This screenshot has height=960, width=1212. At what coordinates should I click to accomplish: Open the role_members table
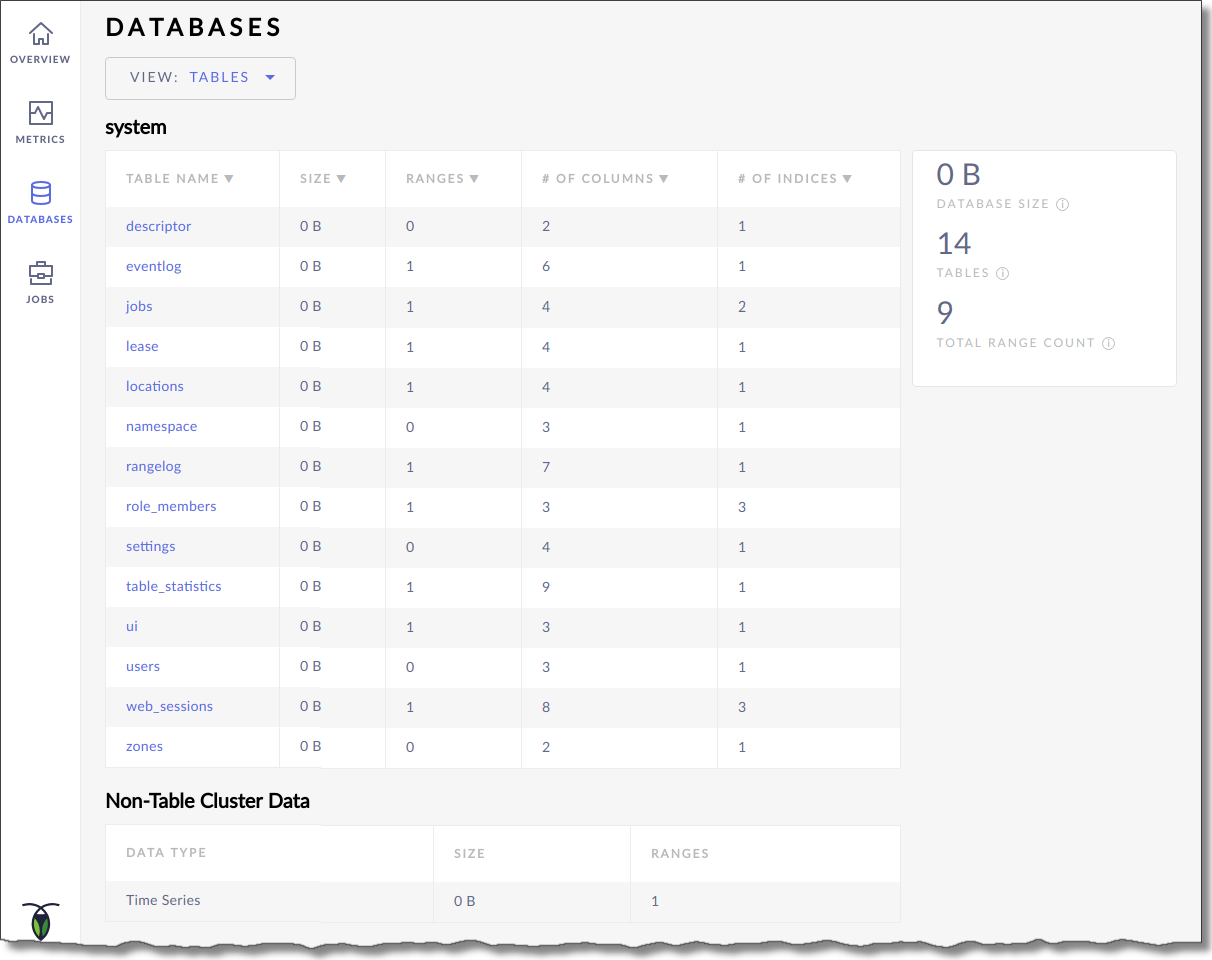pyautogui.click(x=171, y=506)
